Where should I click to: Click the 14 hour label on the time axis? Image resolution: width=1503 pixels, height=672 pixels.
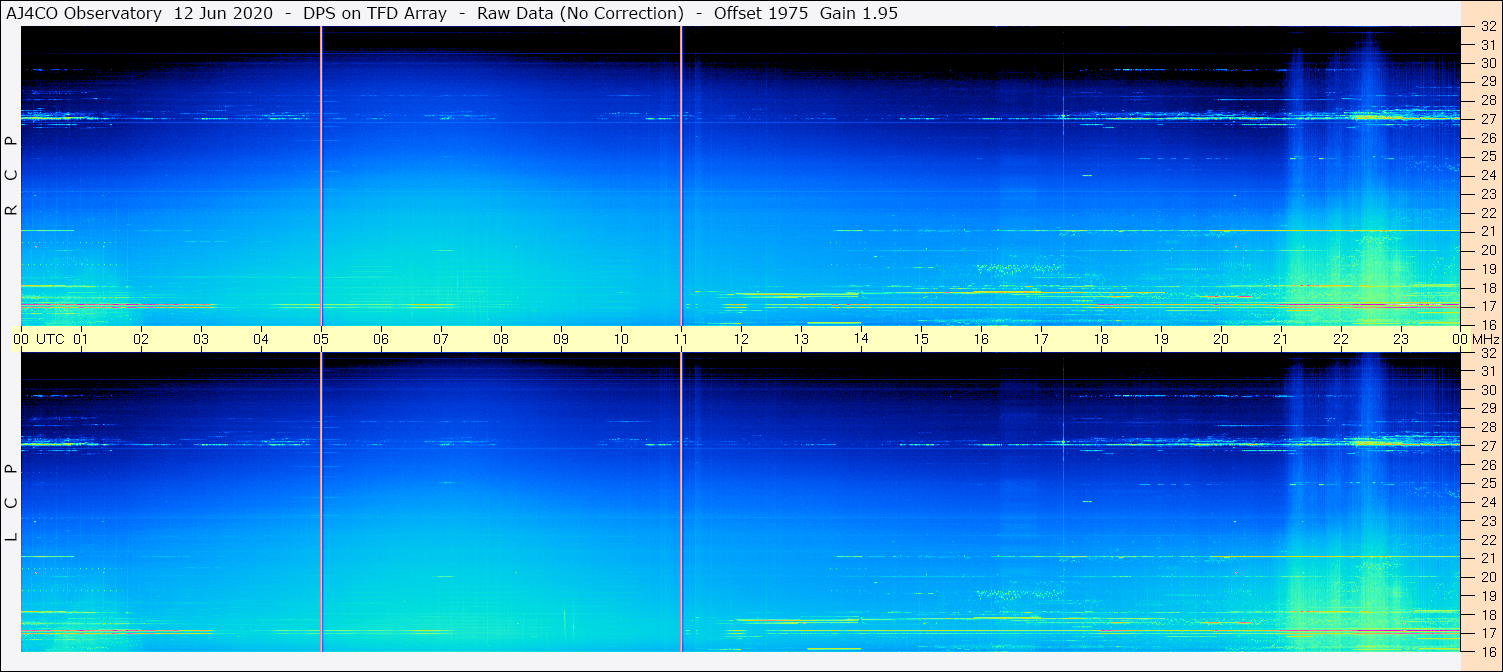pos(861,339)
